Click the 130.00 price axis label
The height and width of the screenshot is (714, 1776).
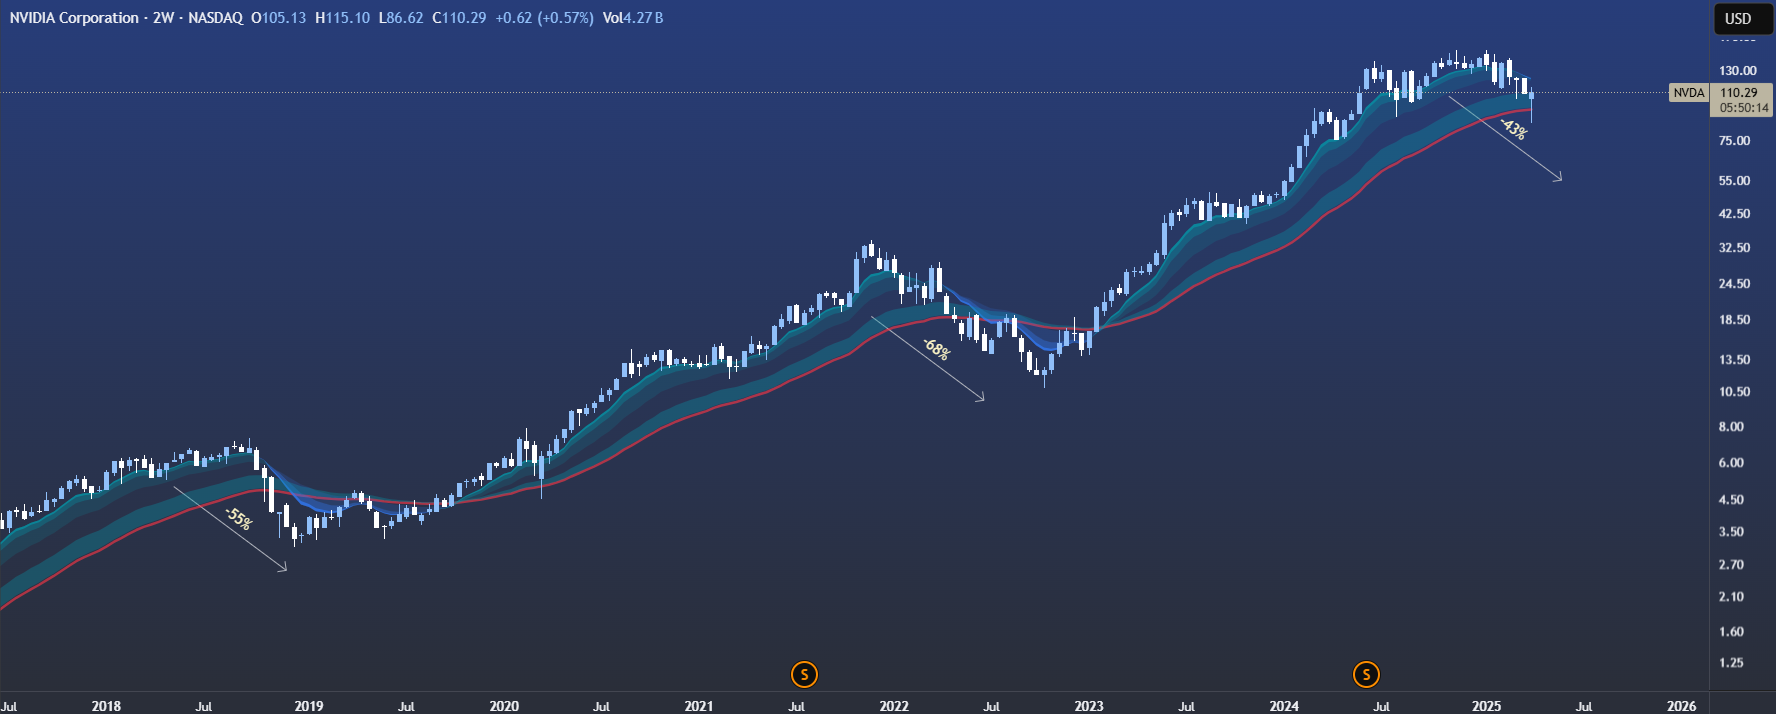pos(1738,71)
